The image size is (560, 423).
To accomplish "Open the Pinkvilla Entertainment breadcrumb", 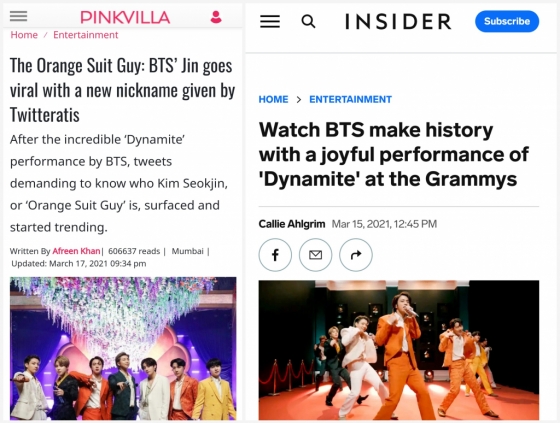I will (85, 35).
